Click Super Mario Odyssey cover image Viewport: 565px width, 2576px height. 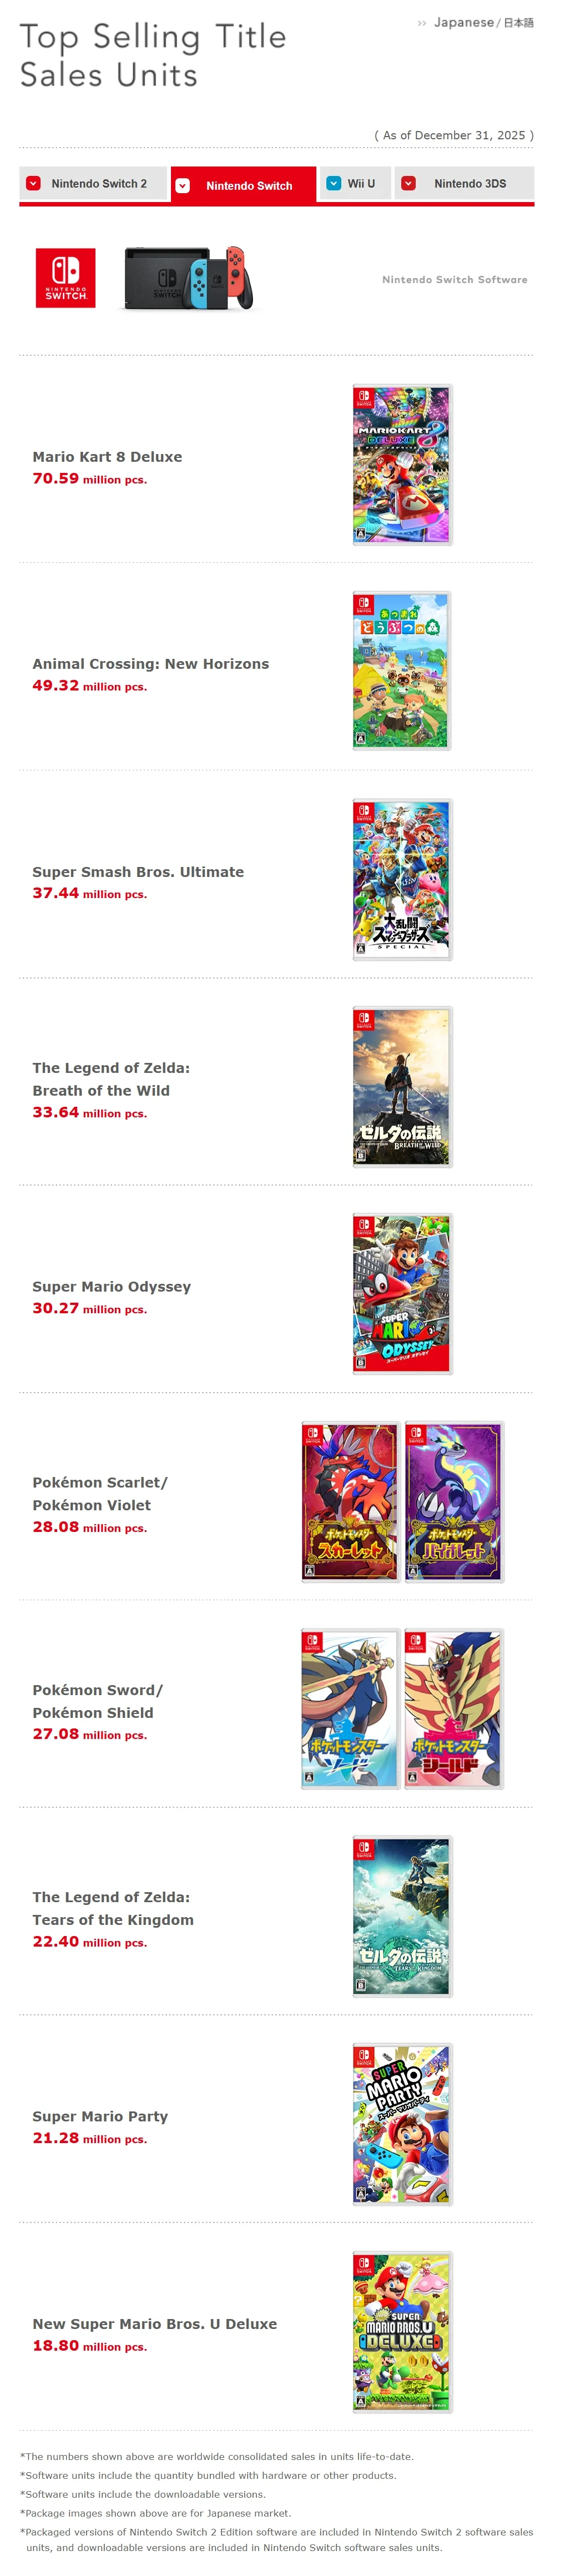click(402, 1294)
